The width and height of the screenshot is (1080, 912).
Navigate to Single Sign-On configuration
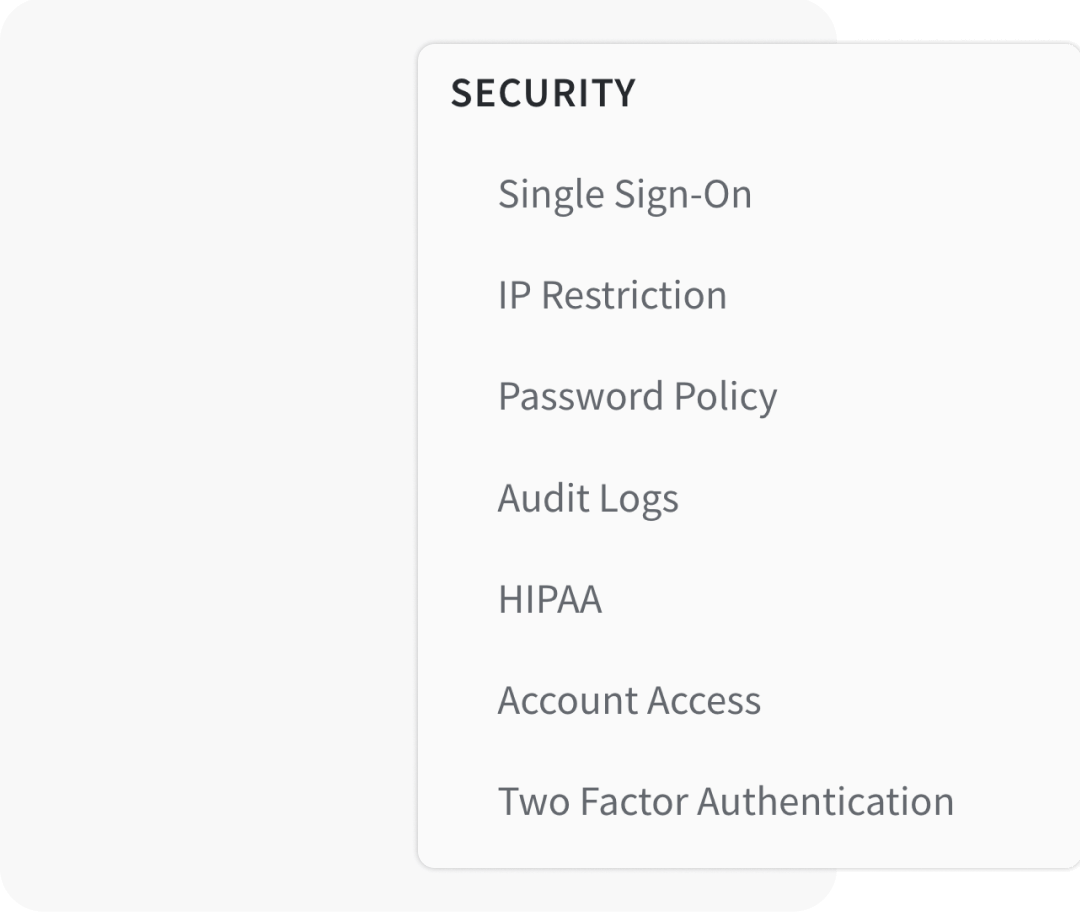pyautogui.click(x=626, y=195)
